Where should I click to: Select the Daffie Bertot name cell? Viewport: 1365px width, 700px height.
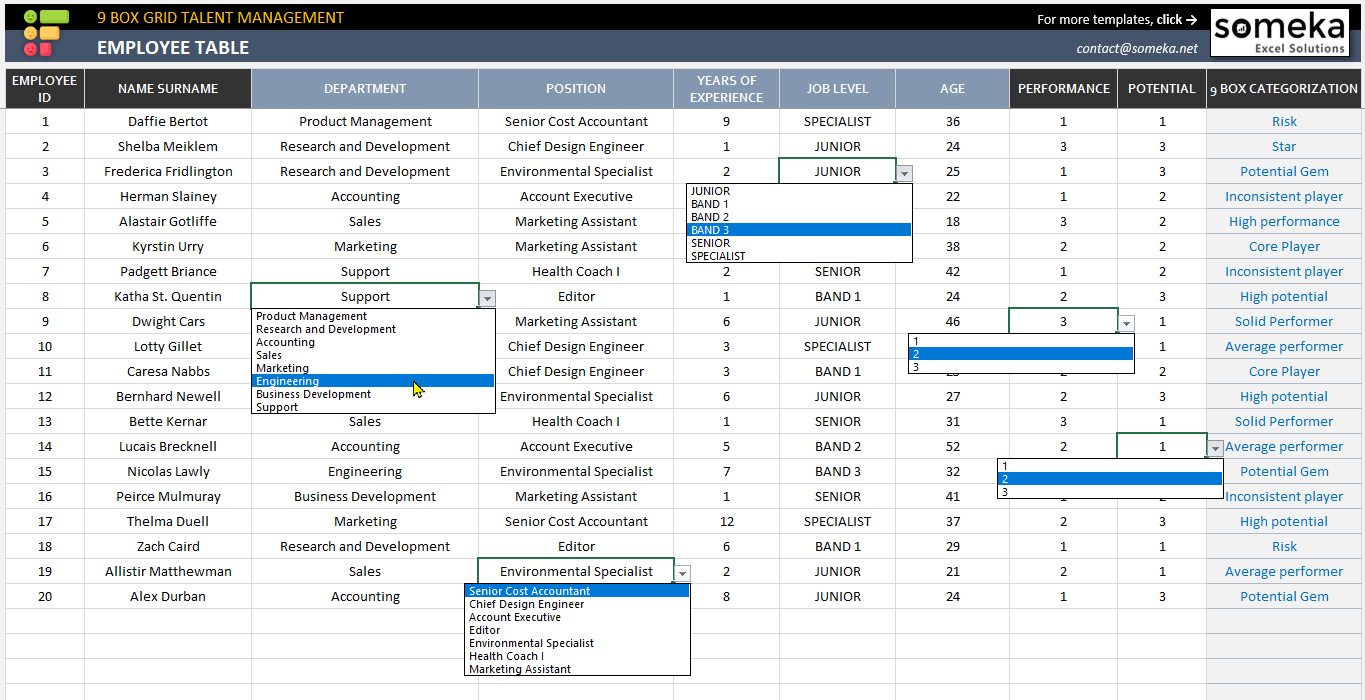168,122
